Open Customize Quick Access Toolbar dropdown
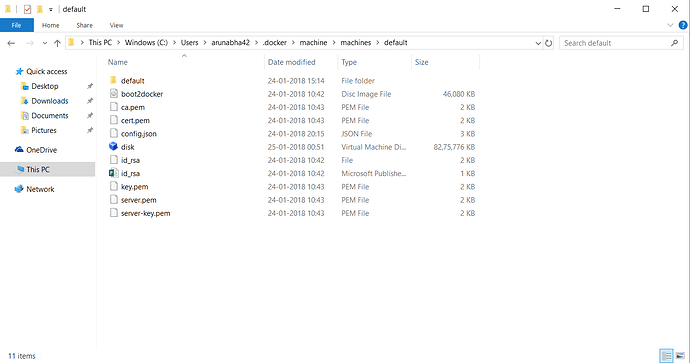Screen dimensions: 690x363 (x=51, y=9)
